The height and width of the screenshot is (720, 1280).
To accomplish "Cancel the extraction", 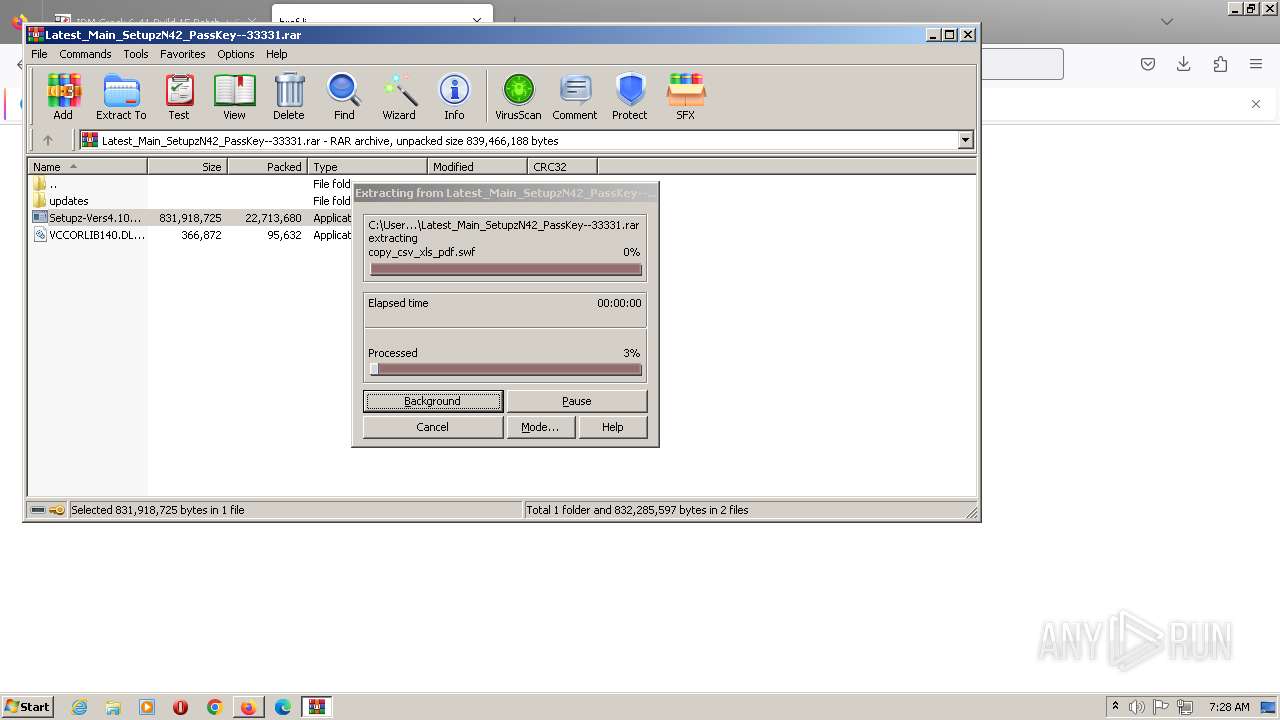I will coord(433,427).
